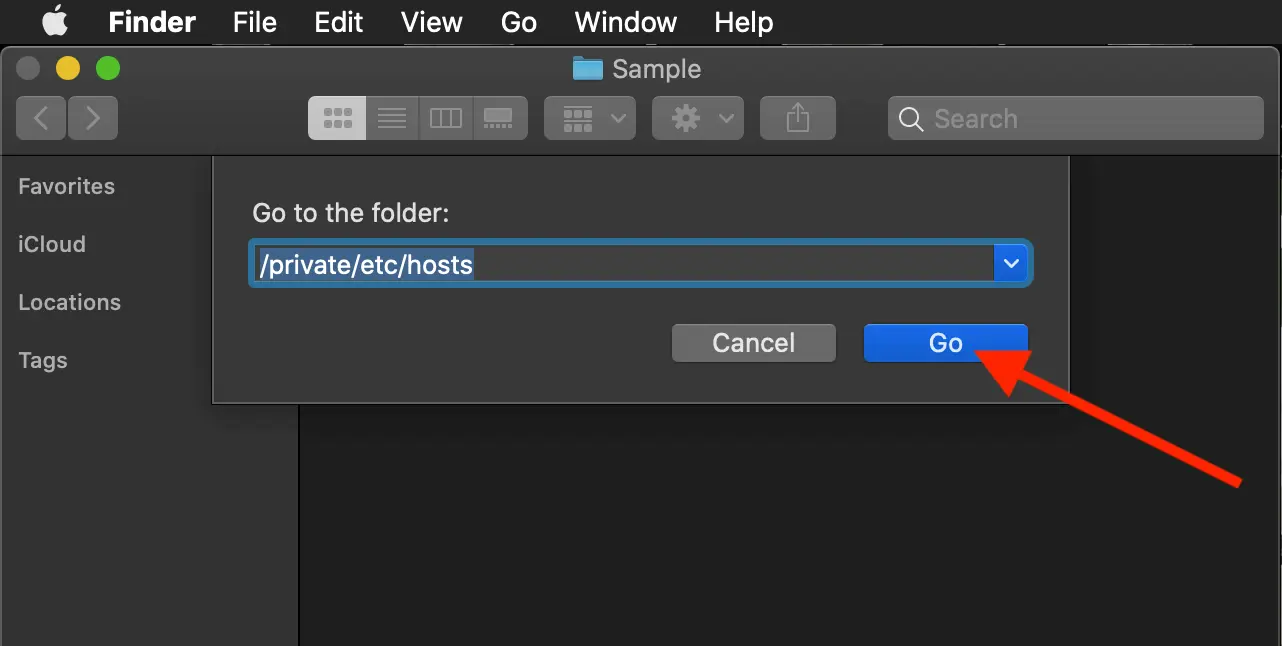
Task: Cancel the Go to Folder dialog
Action: click(x=753, y=342)
